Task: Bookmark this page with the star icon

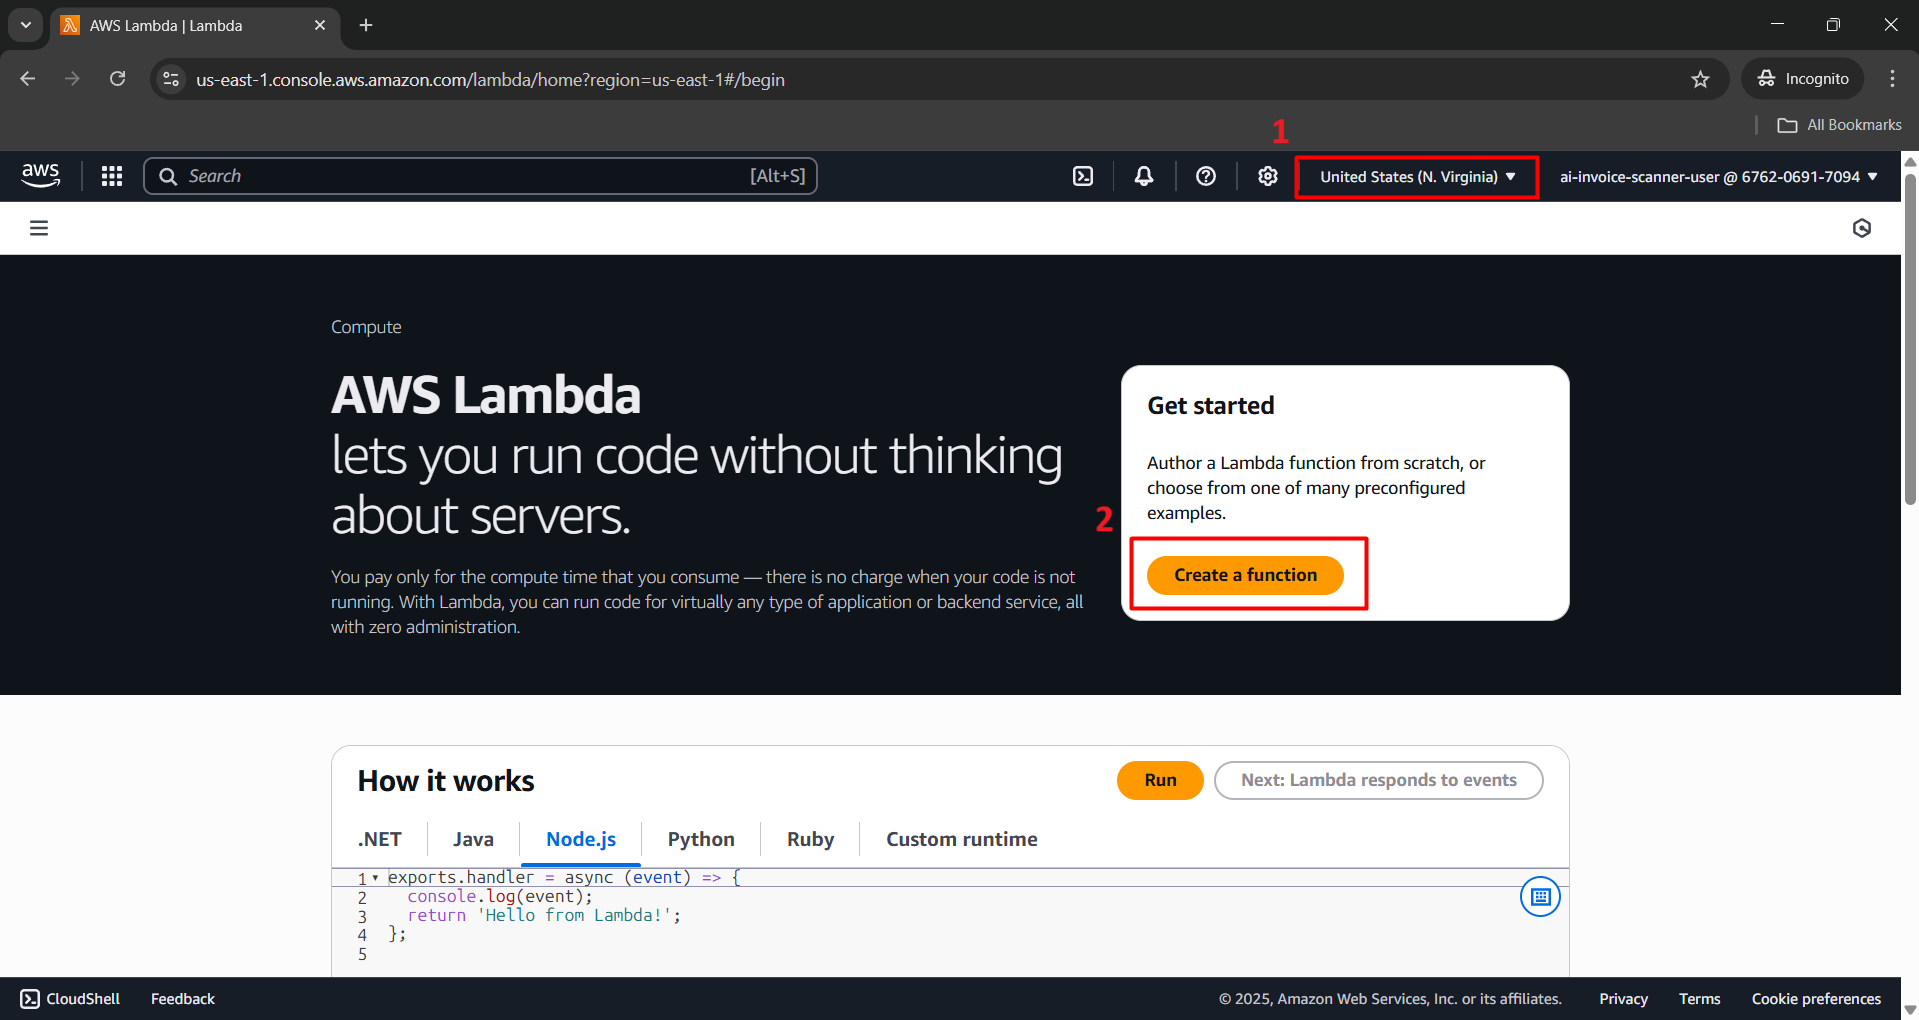Action: [1701, 79]
